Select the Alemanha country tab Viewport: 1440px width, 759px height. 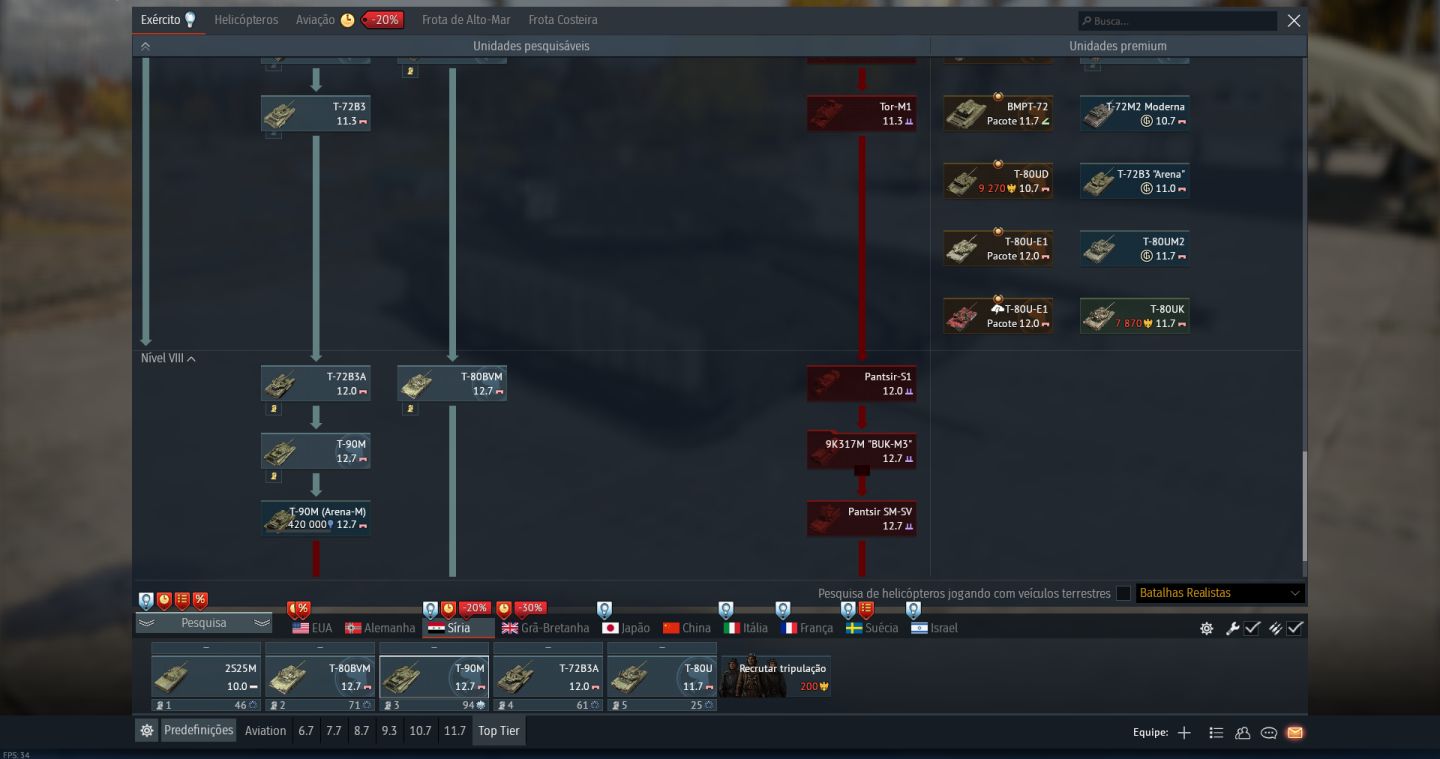(380, 628)
